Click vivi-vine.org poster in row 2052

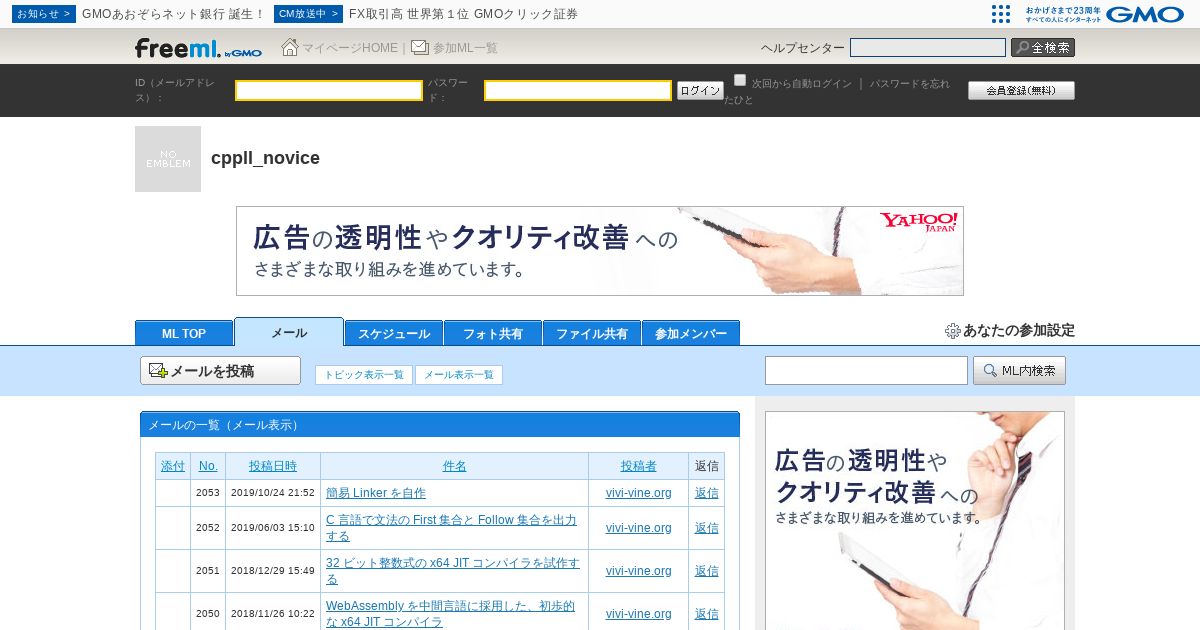pos(639,528)
